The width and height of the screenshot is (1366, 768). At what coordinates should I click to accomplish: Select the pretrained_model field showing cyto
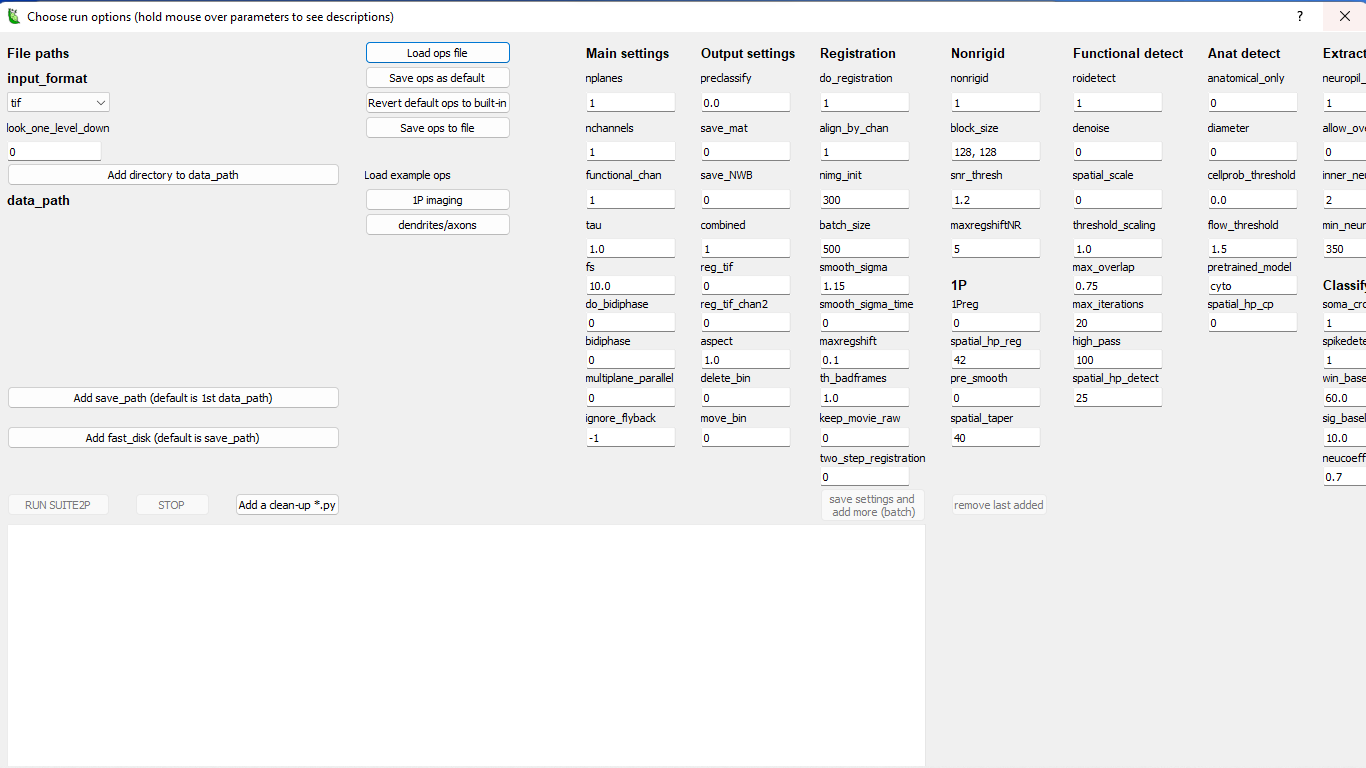click(1251, 285)
